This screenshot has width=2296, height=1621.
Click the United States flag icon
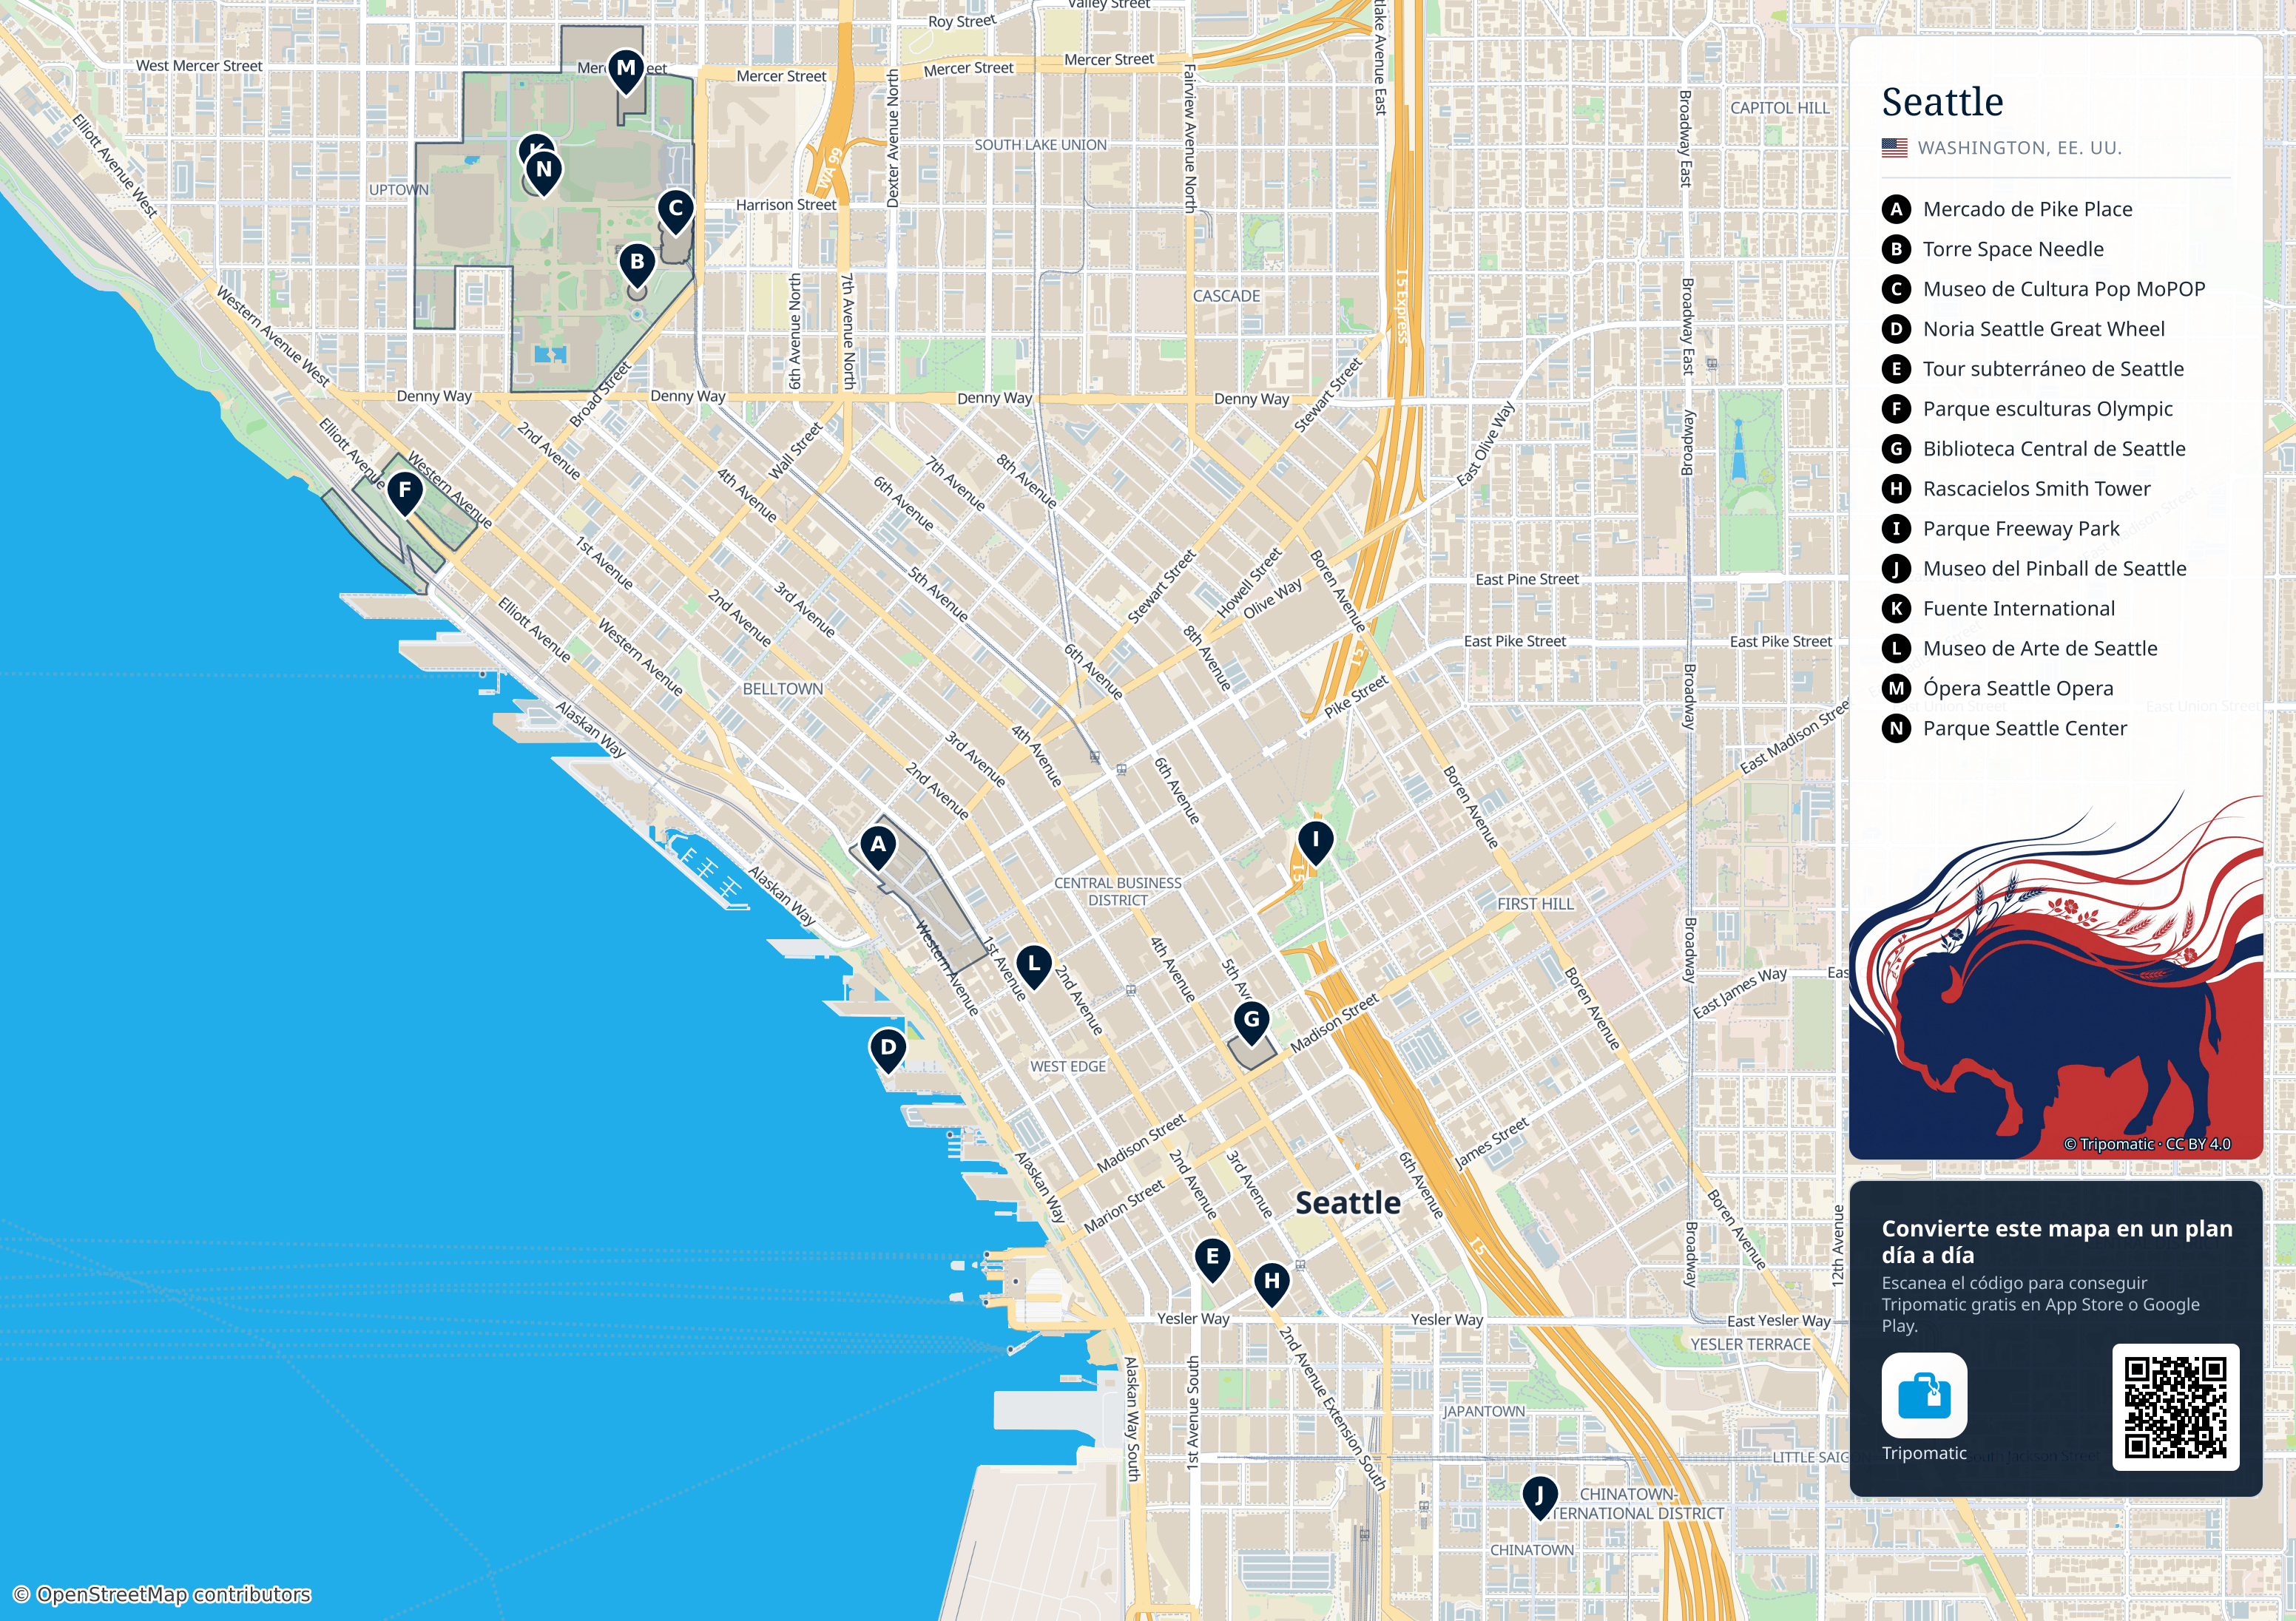tap(1894, 148)
